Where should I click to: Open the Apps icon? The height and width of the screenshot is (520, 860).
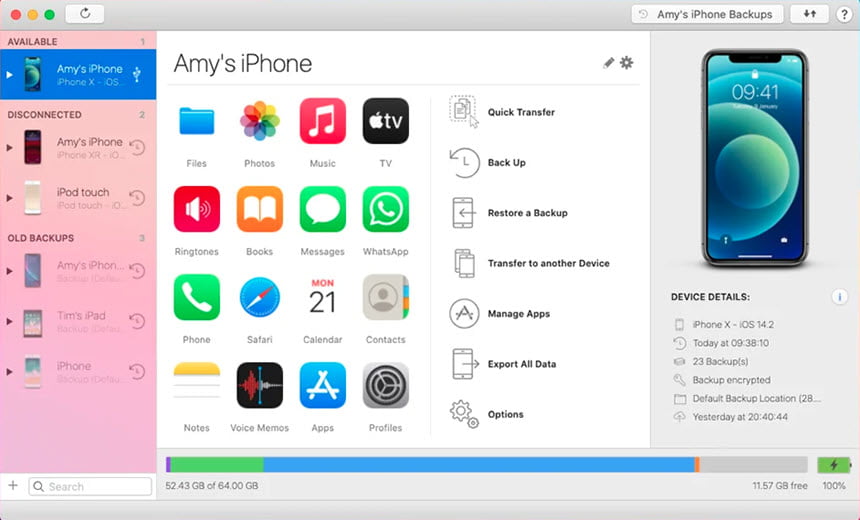tap(322, 385)
